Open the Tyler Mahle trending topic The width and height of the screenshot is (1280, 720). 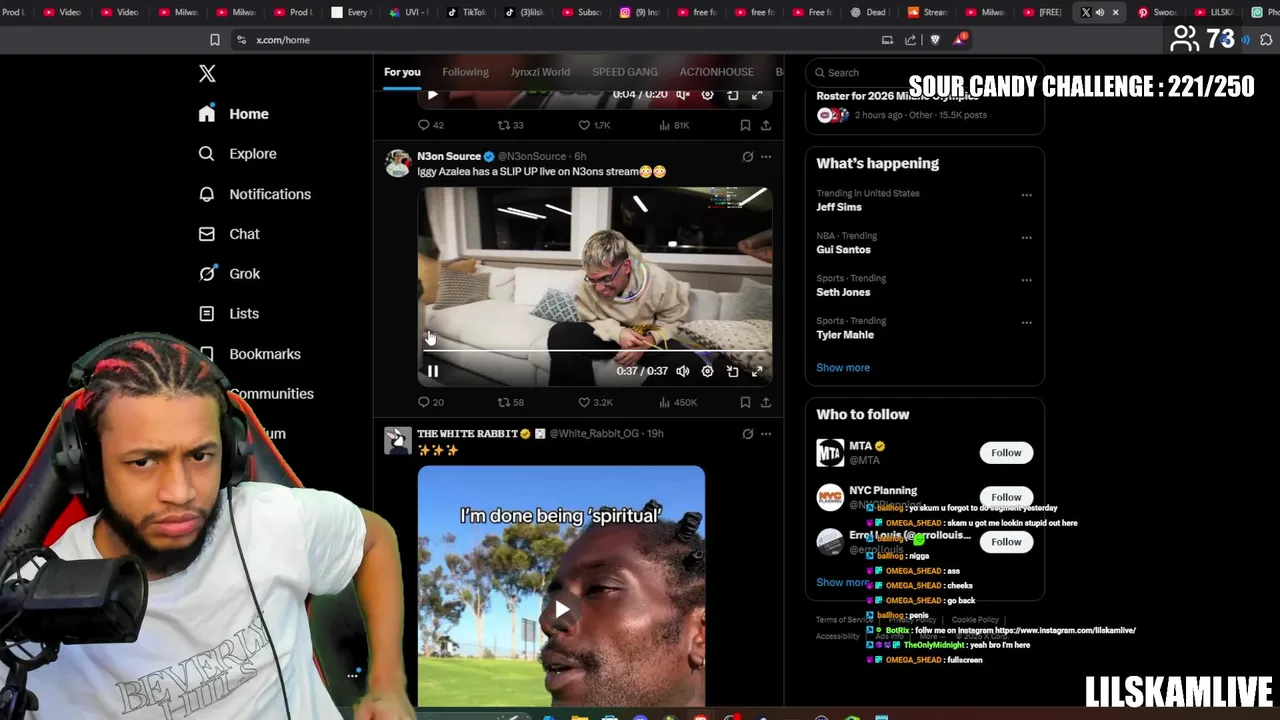click(x=845, y=335)
